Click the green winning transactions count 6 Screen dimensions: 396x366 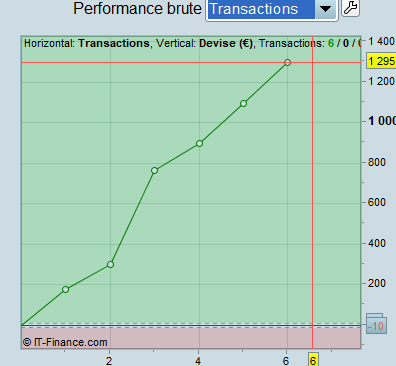[x=331, y=43]
